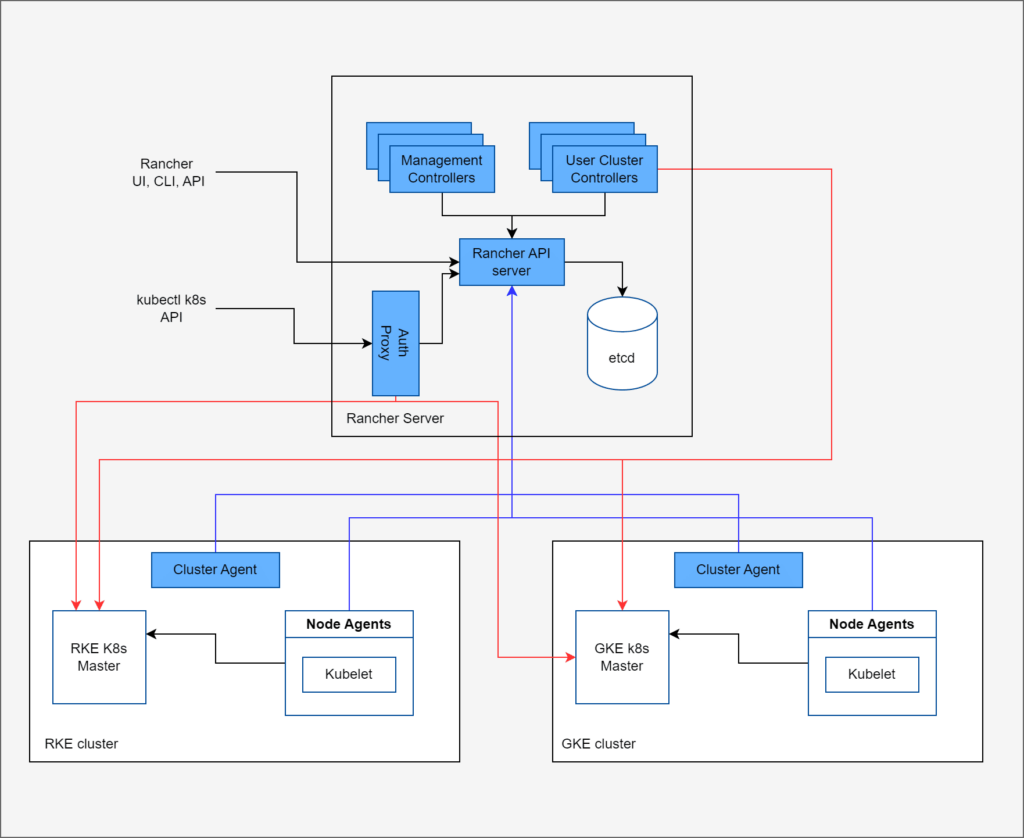Click Cluster Agent in the GKE cluster

click(x=738, y=569)
